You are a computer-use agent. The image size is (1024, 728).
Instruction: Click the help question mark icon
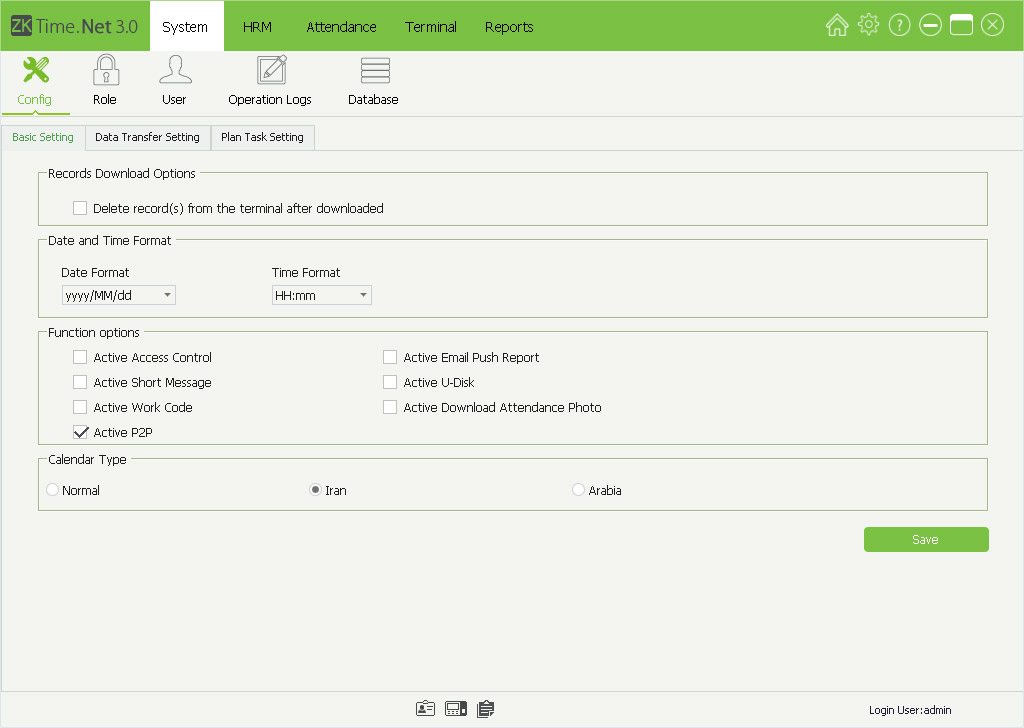pos(899,26)
